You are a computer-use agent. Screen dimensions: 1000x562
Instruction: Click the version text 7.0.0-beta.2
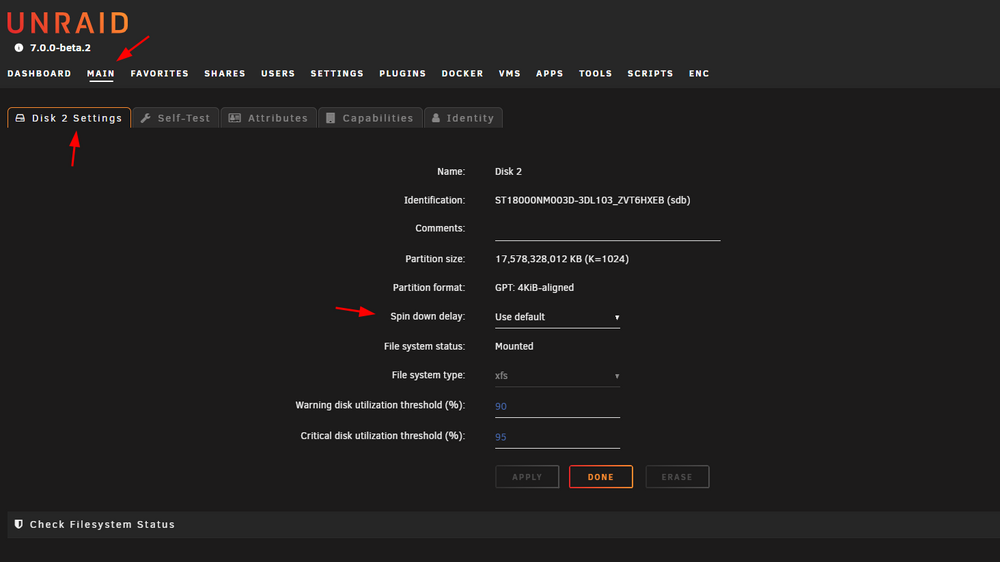tap(61, 48)
